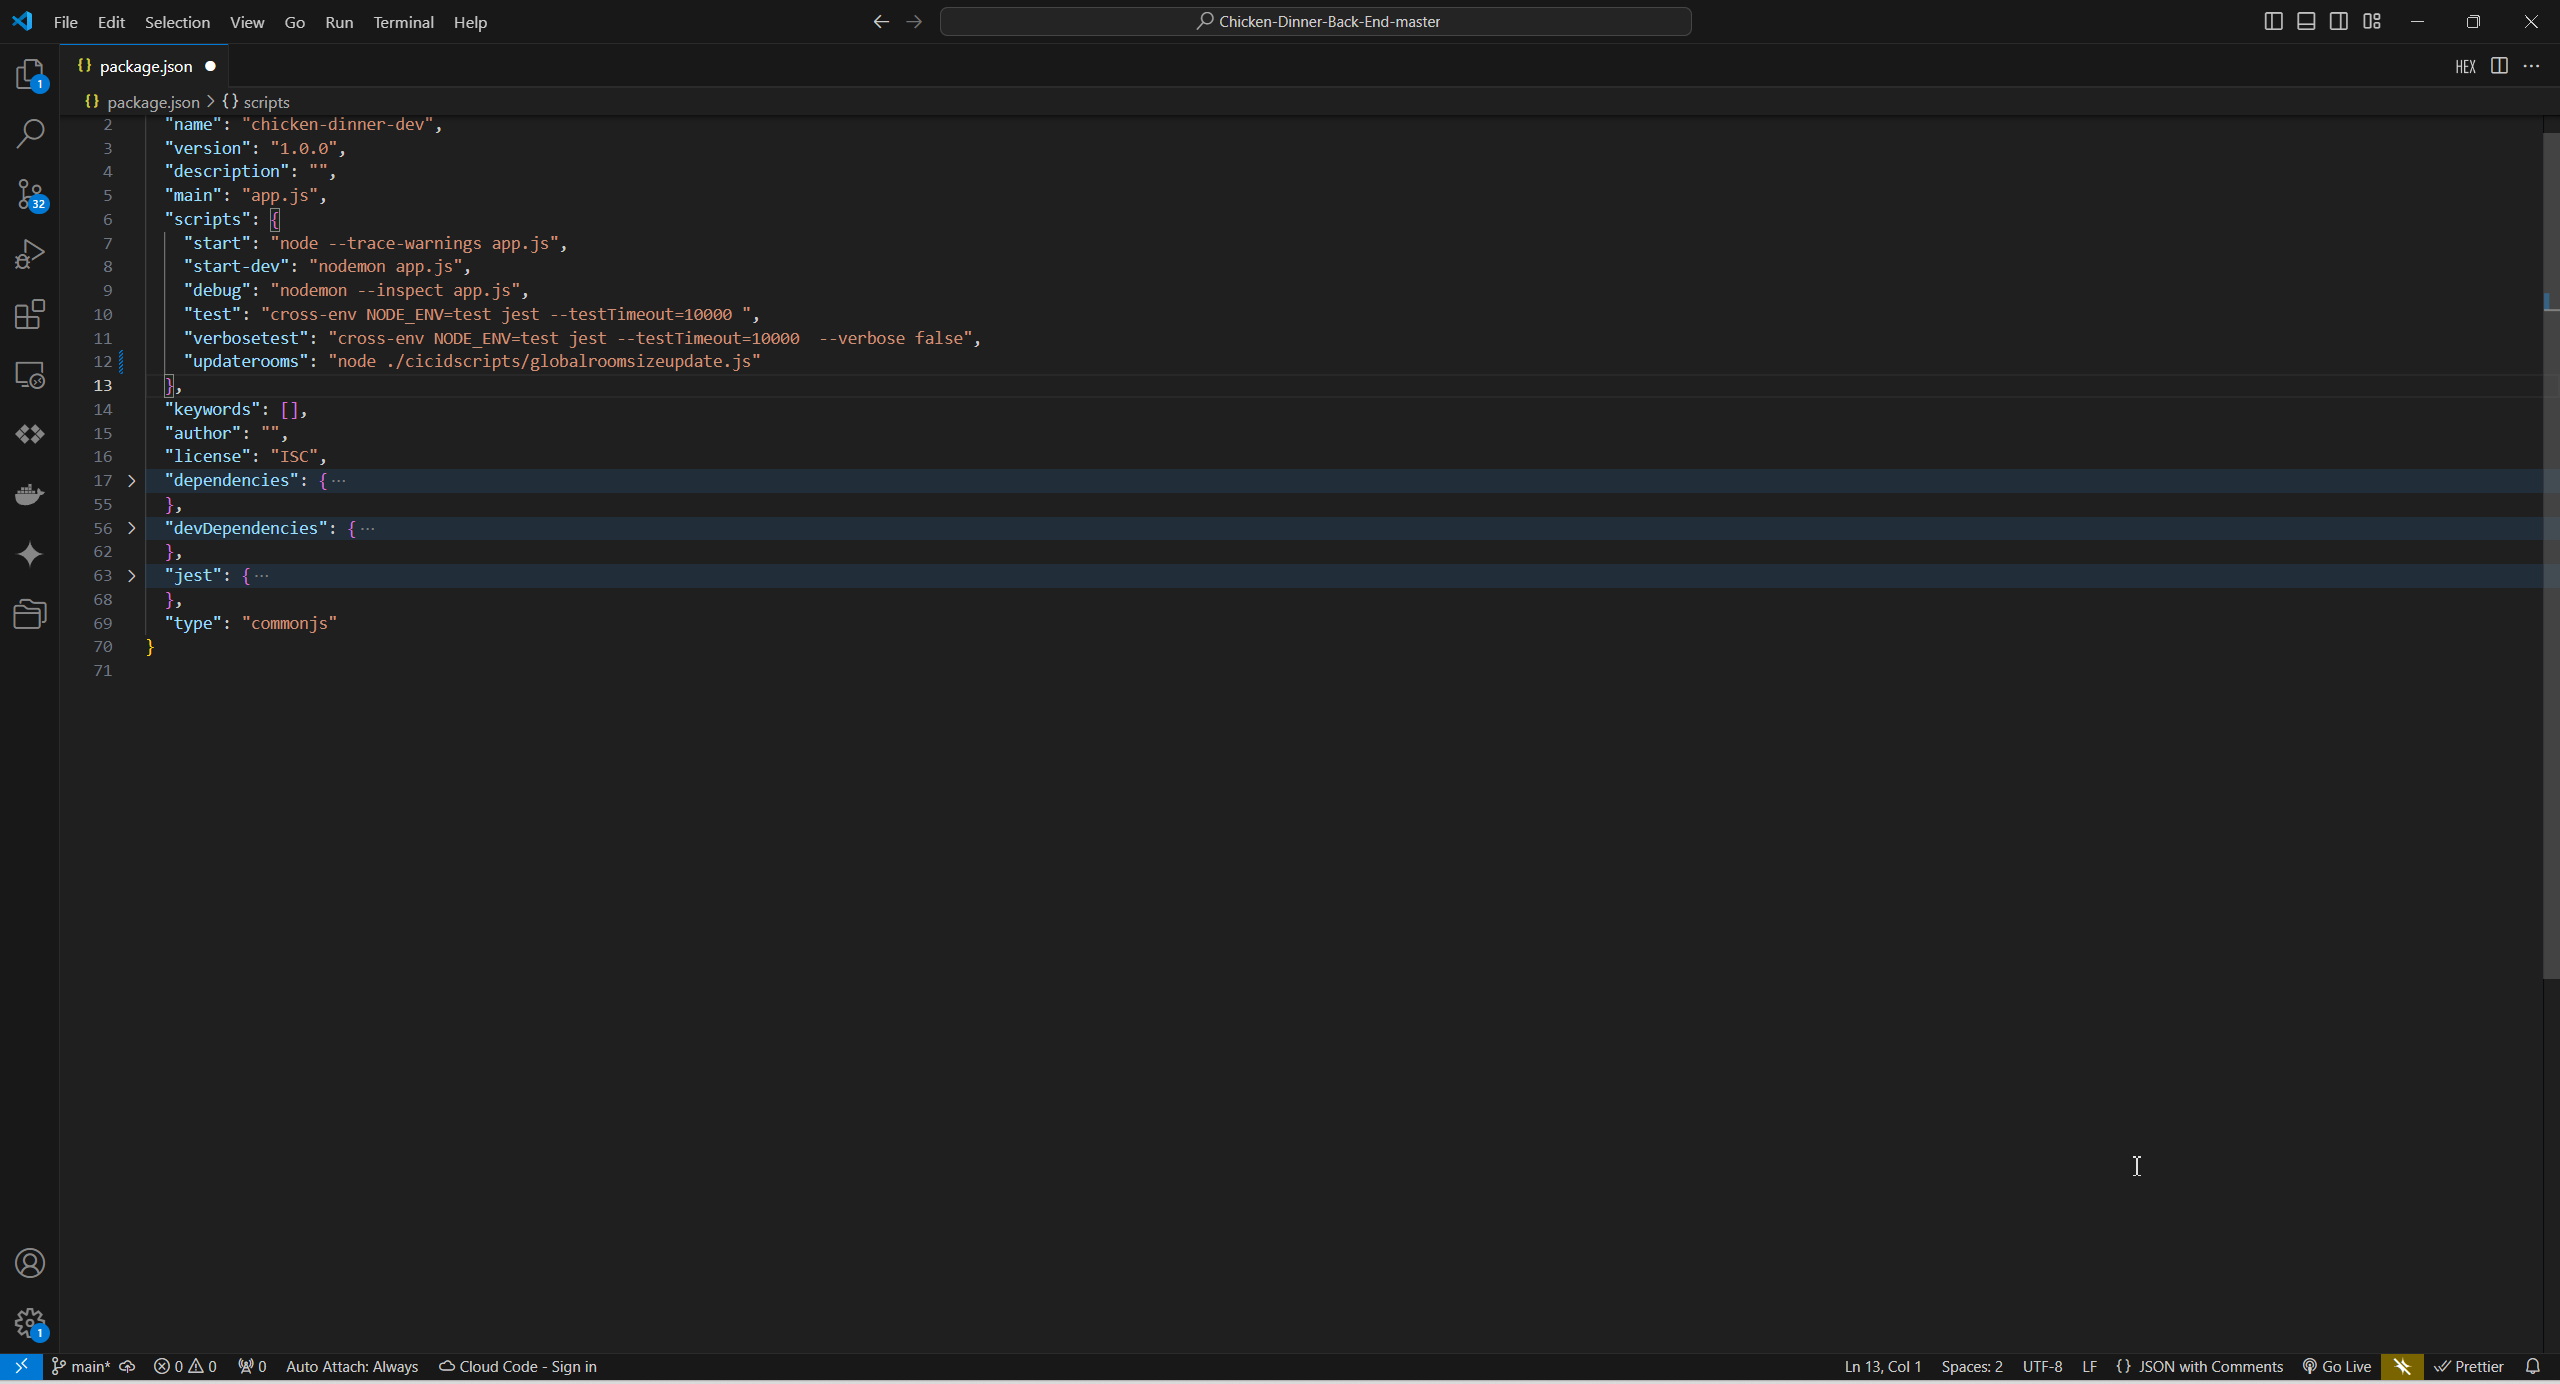Open Source Control view with 32 changes

click(x=30, y=194)
